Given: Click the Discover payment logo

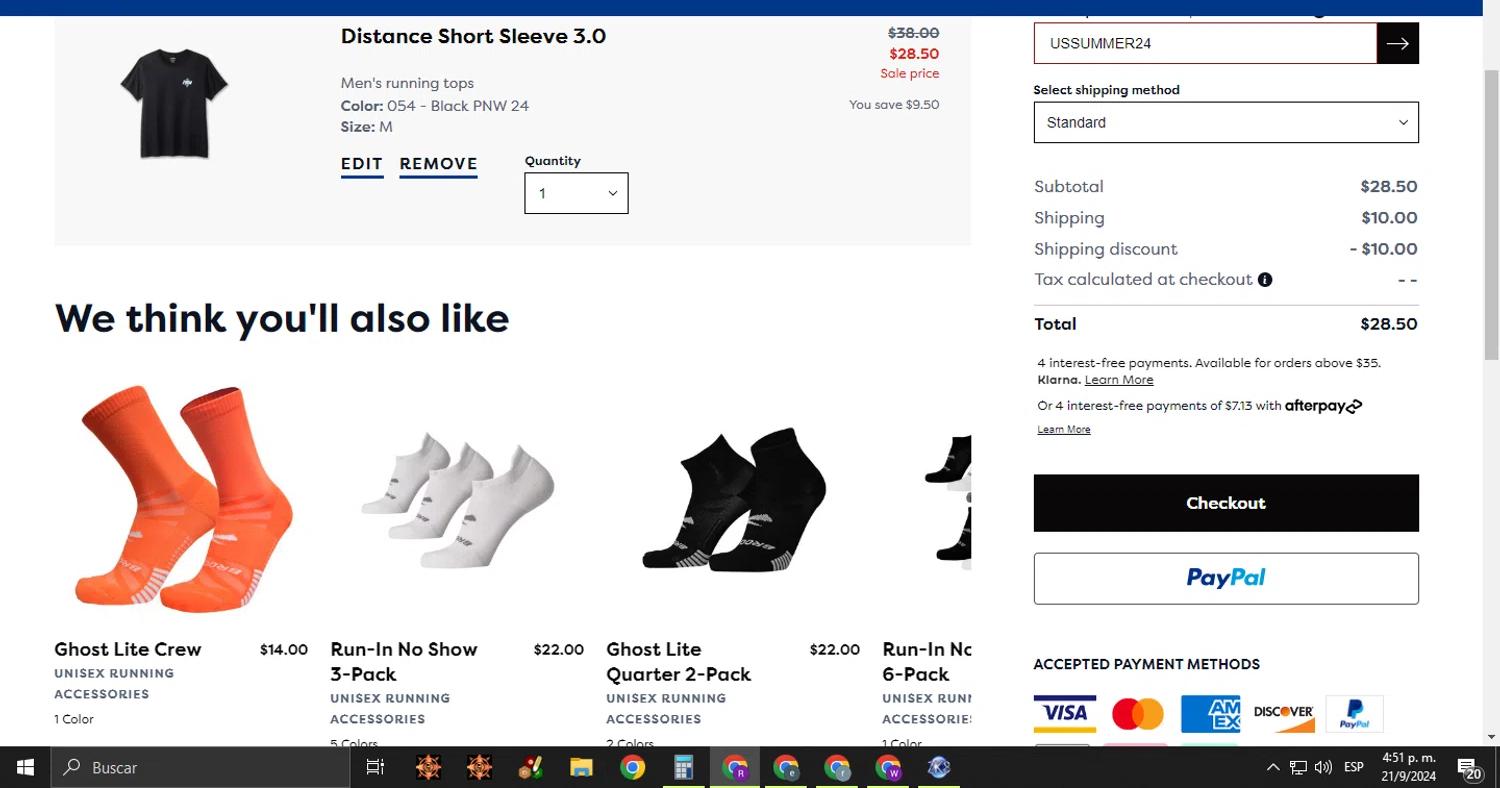Looking at the screenshot, I should (x=1283, y=714).
